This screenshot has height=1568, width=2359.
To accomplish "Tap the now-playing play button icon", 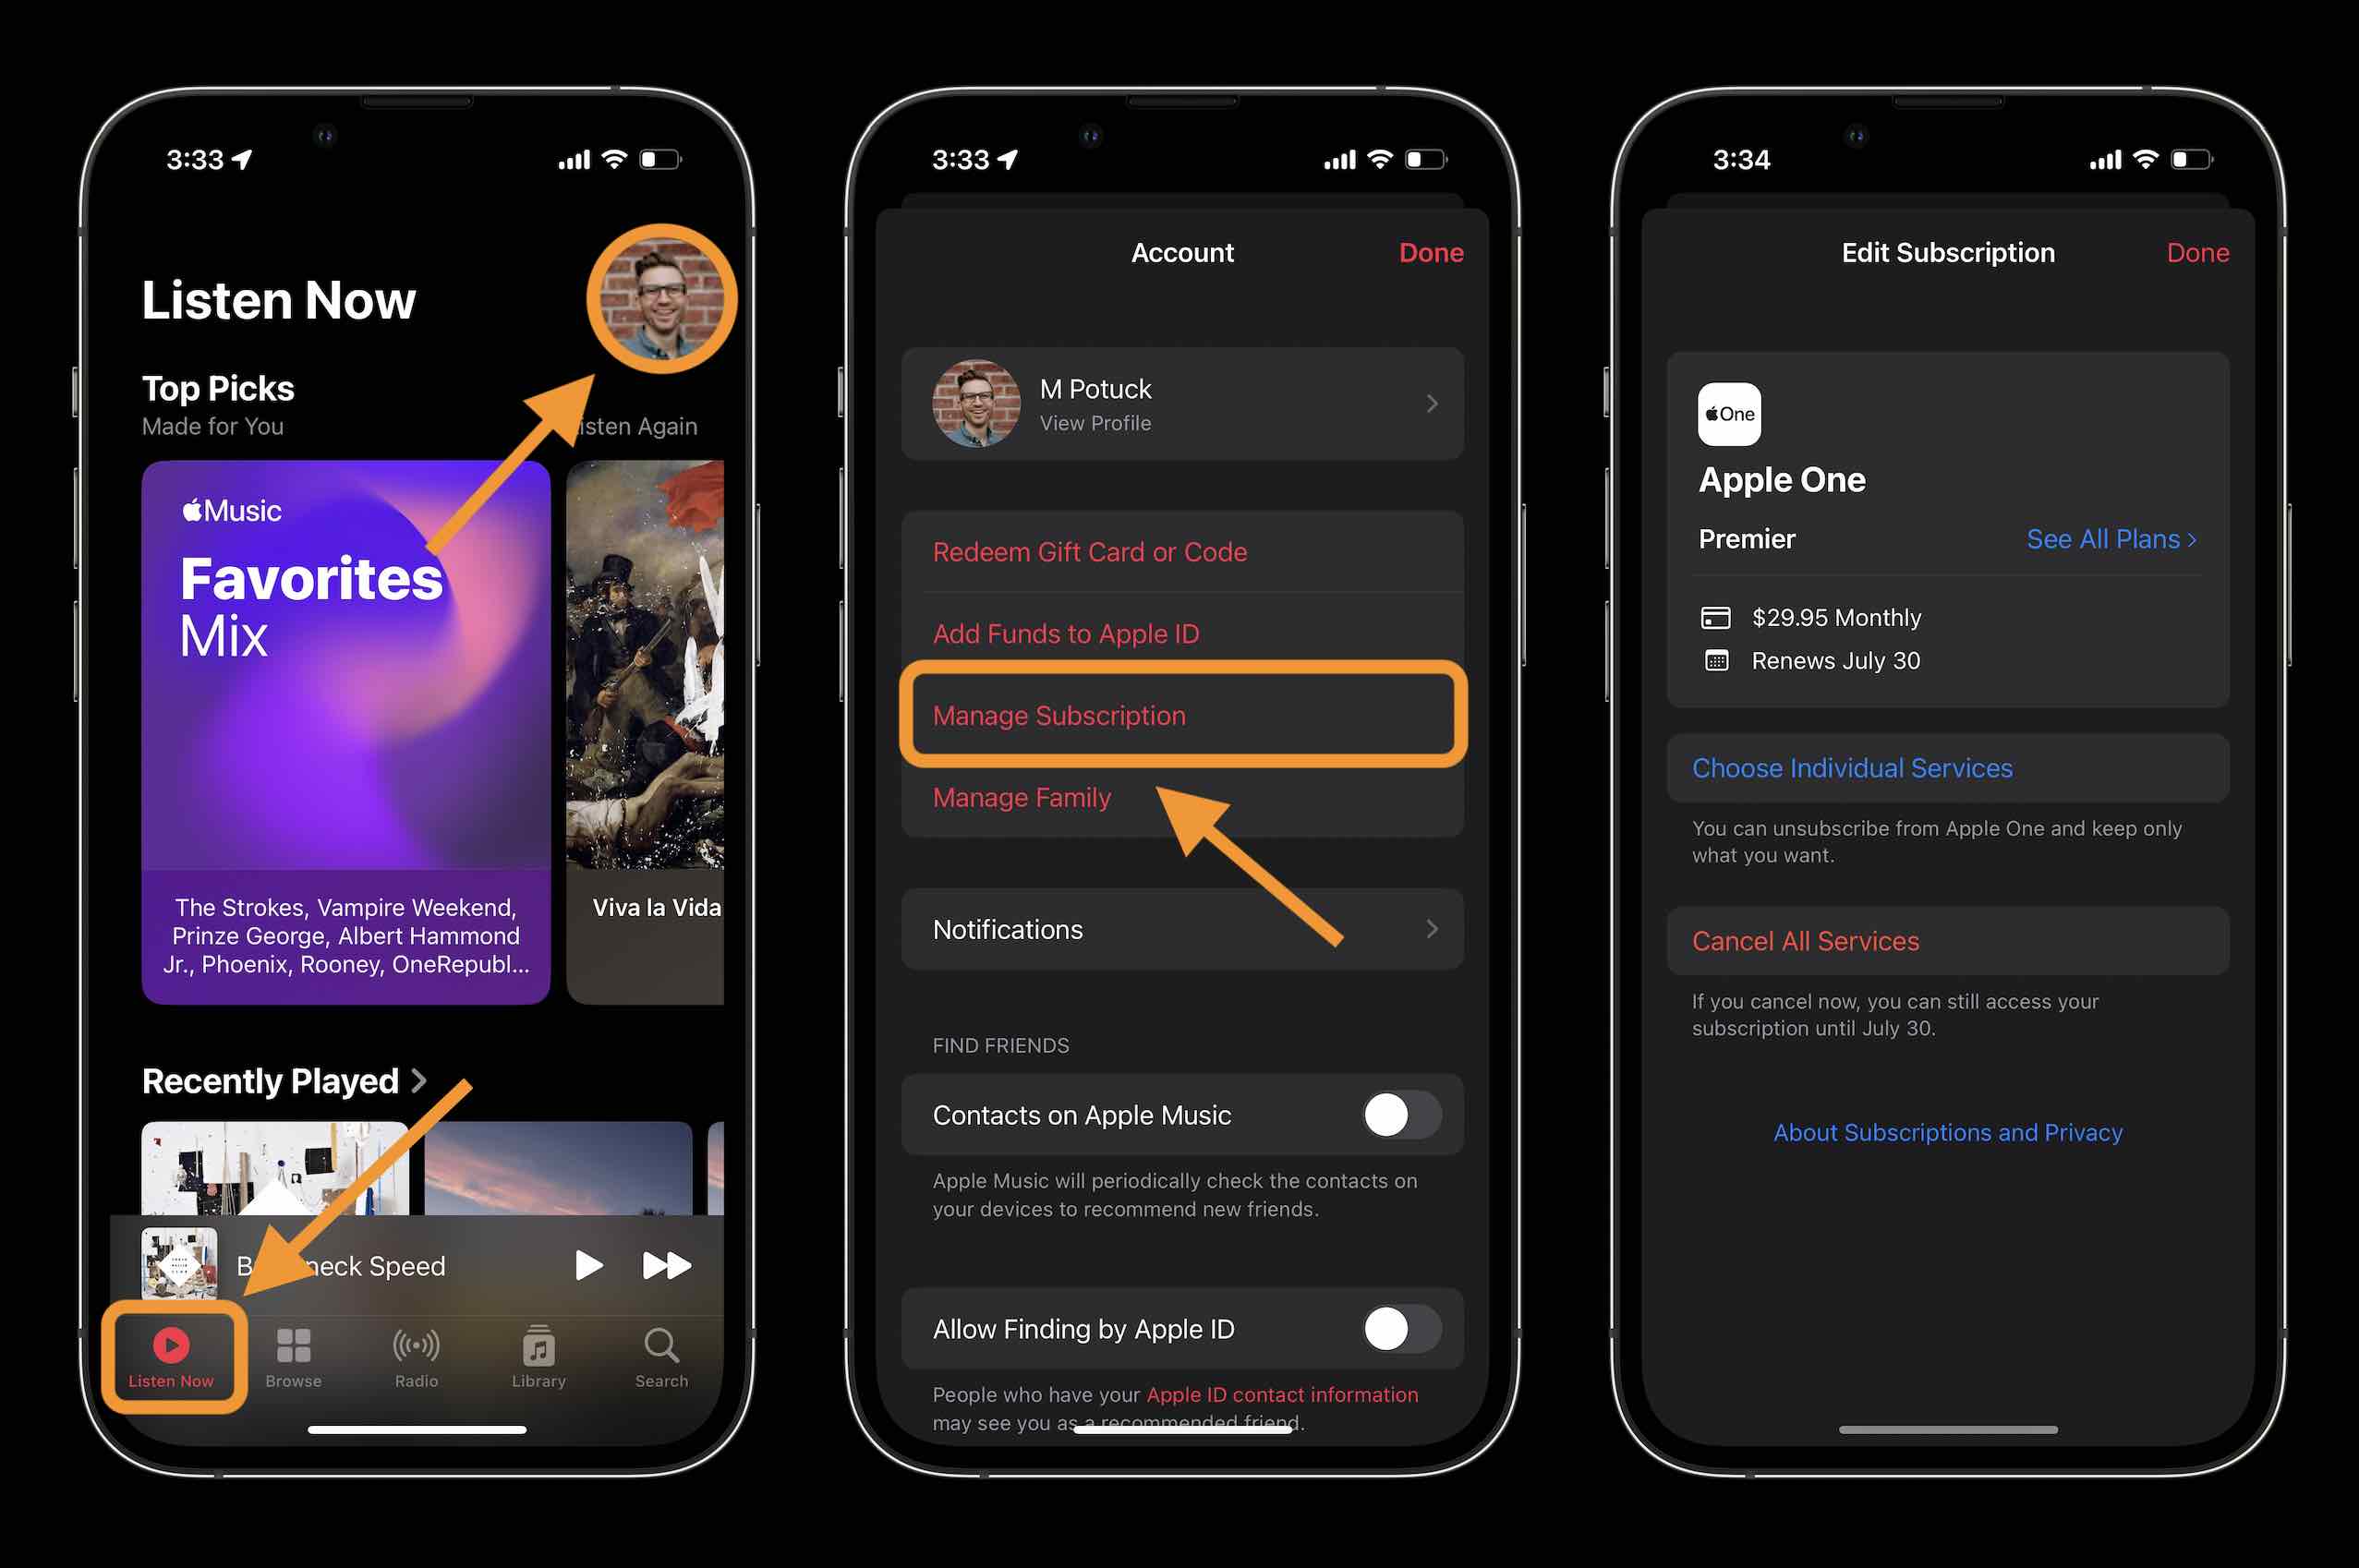I will pos(589,1263).
